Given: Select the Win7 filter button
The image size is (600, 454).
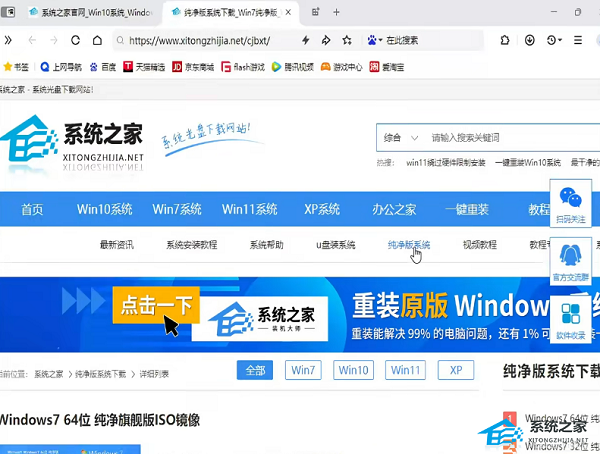Looking at the screenshot, I should pos(304,370).
